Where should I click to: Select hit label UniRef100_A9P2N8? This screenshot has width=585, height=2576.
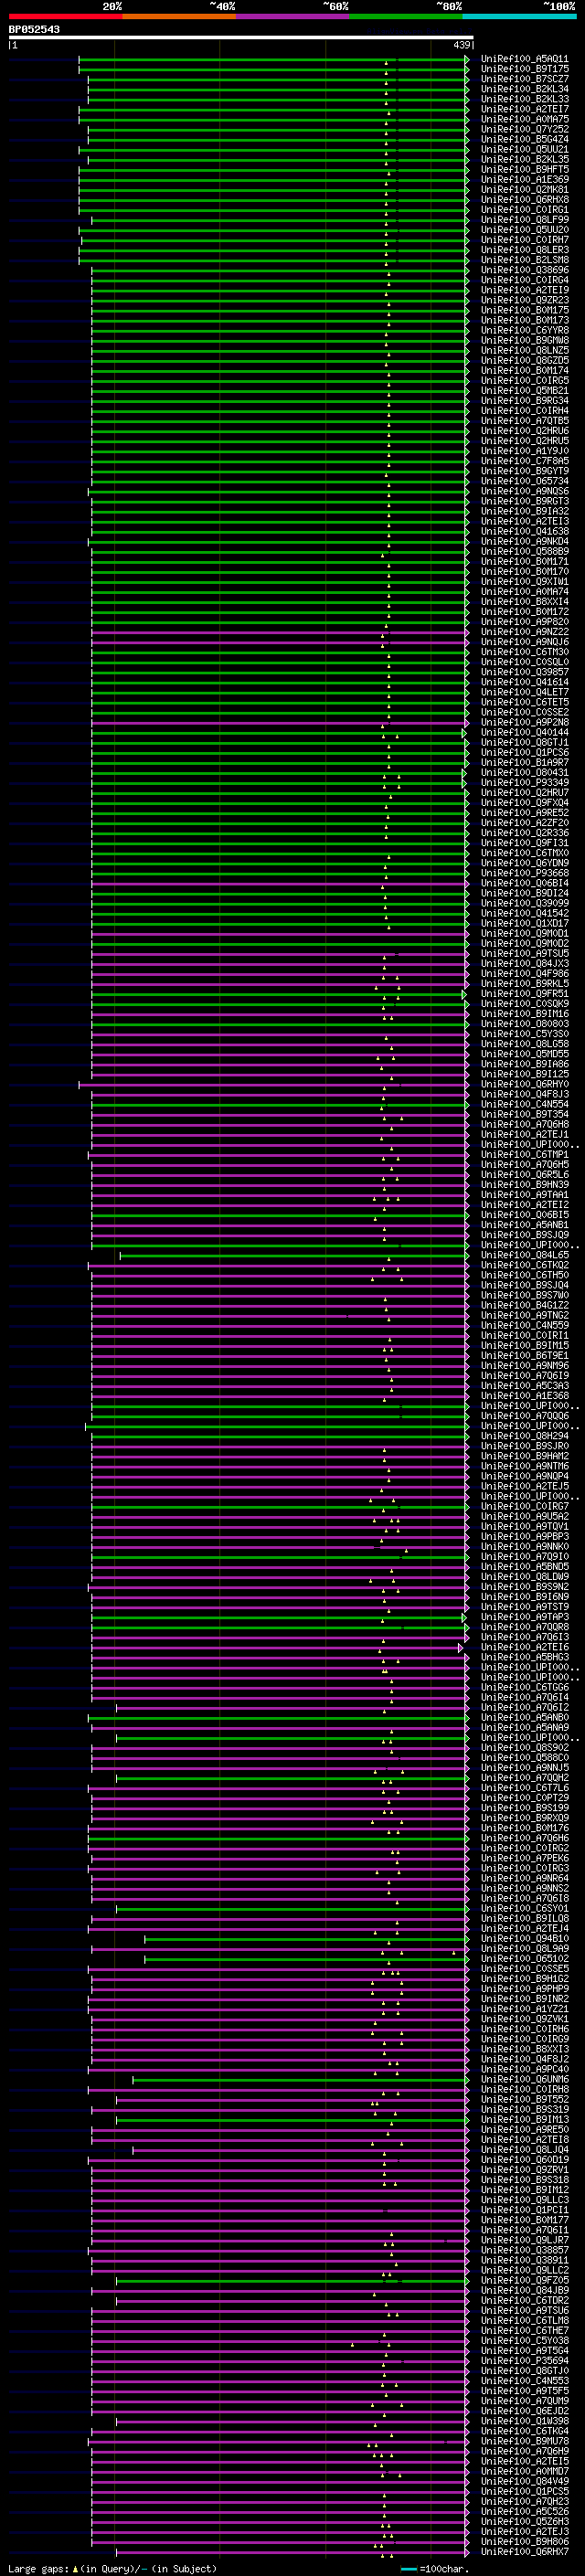(524, 722)
